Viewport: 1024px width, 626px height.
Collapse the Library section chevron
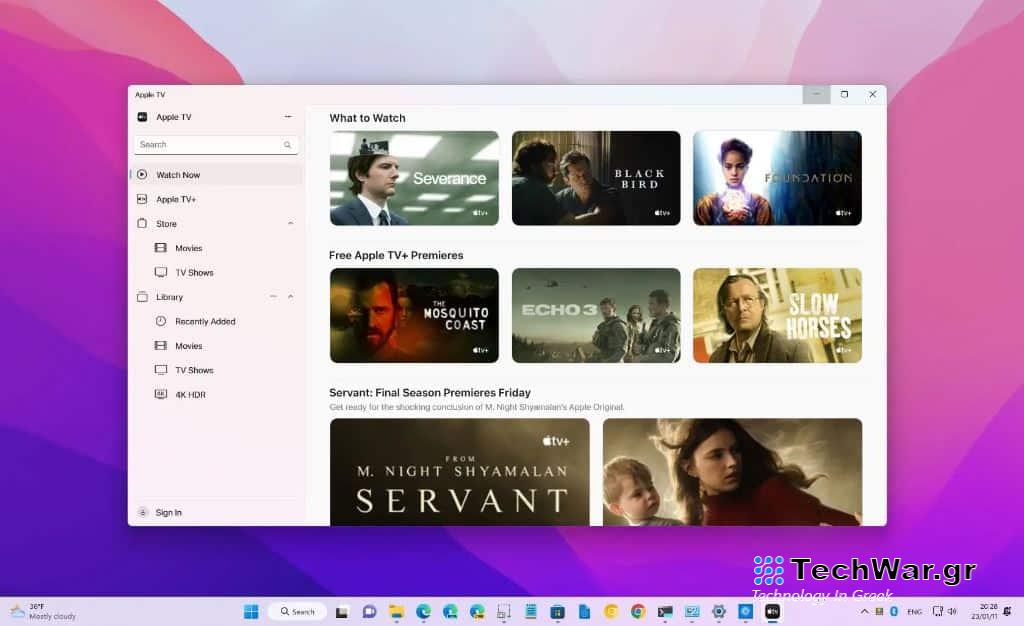[x=292, y=294]
